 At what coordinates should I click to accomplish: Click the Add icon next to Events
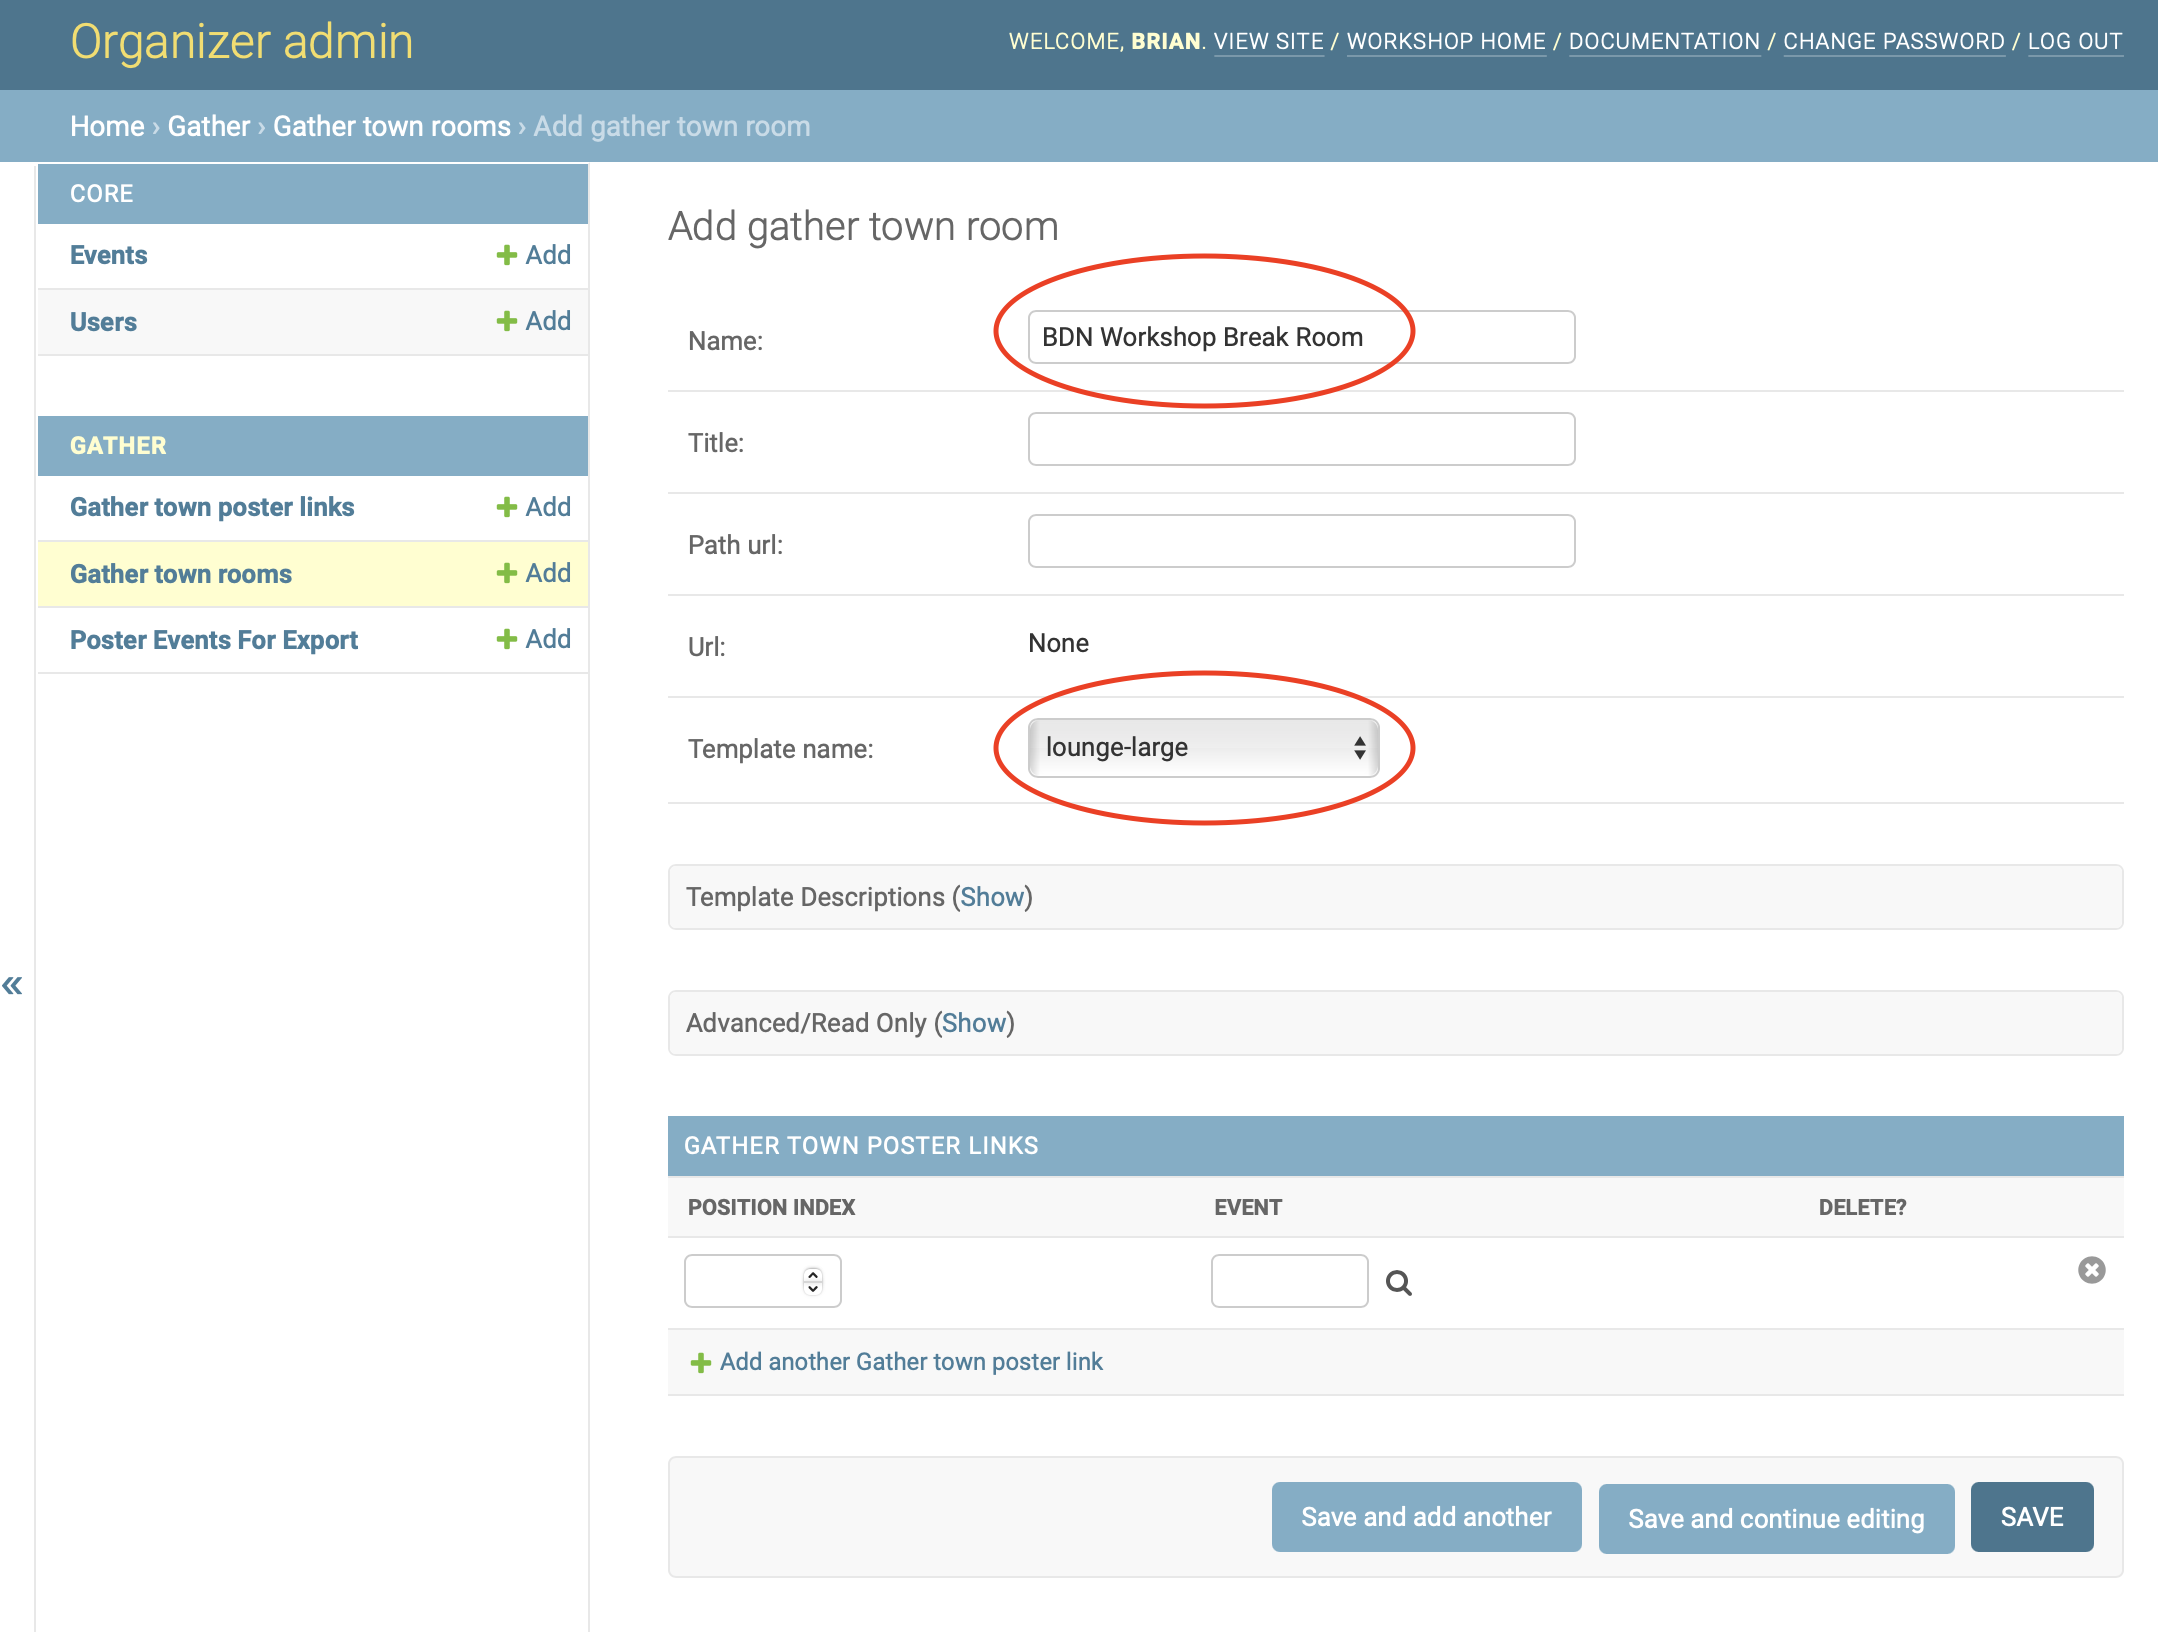click(x=534, y=255)
